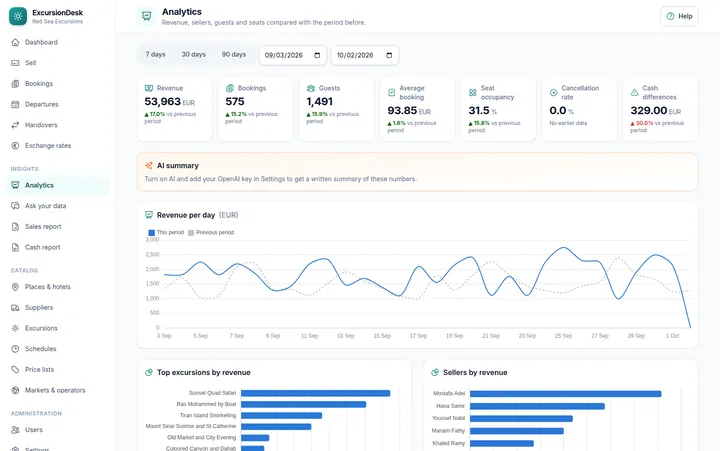The image size is (720, 451).
Task: Click the Revenue card icon
Action: [149, 88]
